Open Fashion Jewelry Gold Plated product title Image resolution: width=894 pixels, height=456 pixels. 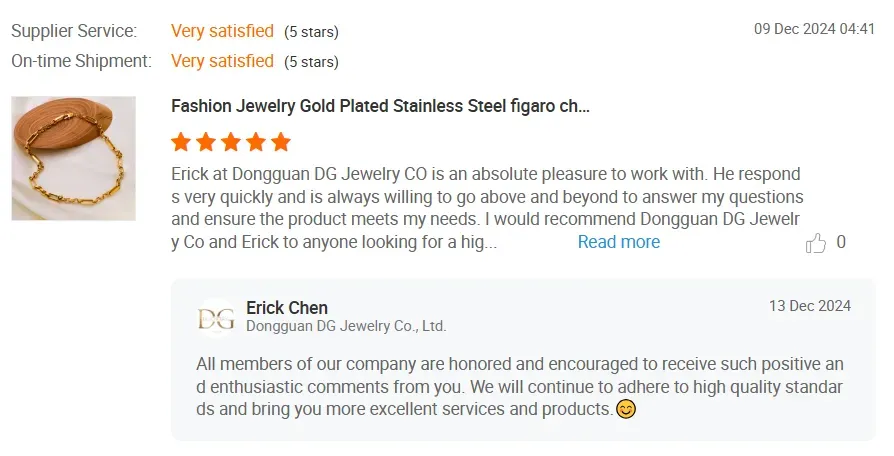(x=380, y=106)
